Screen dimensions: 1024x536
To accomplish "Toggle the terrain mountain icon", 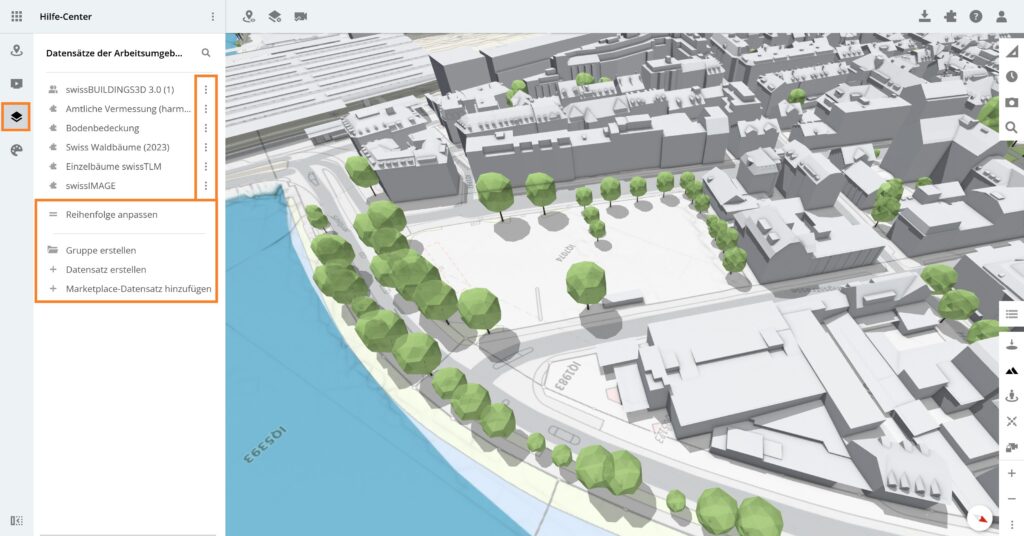I will (1011, 370).
